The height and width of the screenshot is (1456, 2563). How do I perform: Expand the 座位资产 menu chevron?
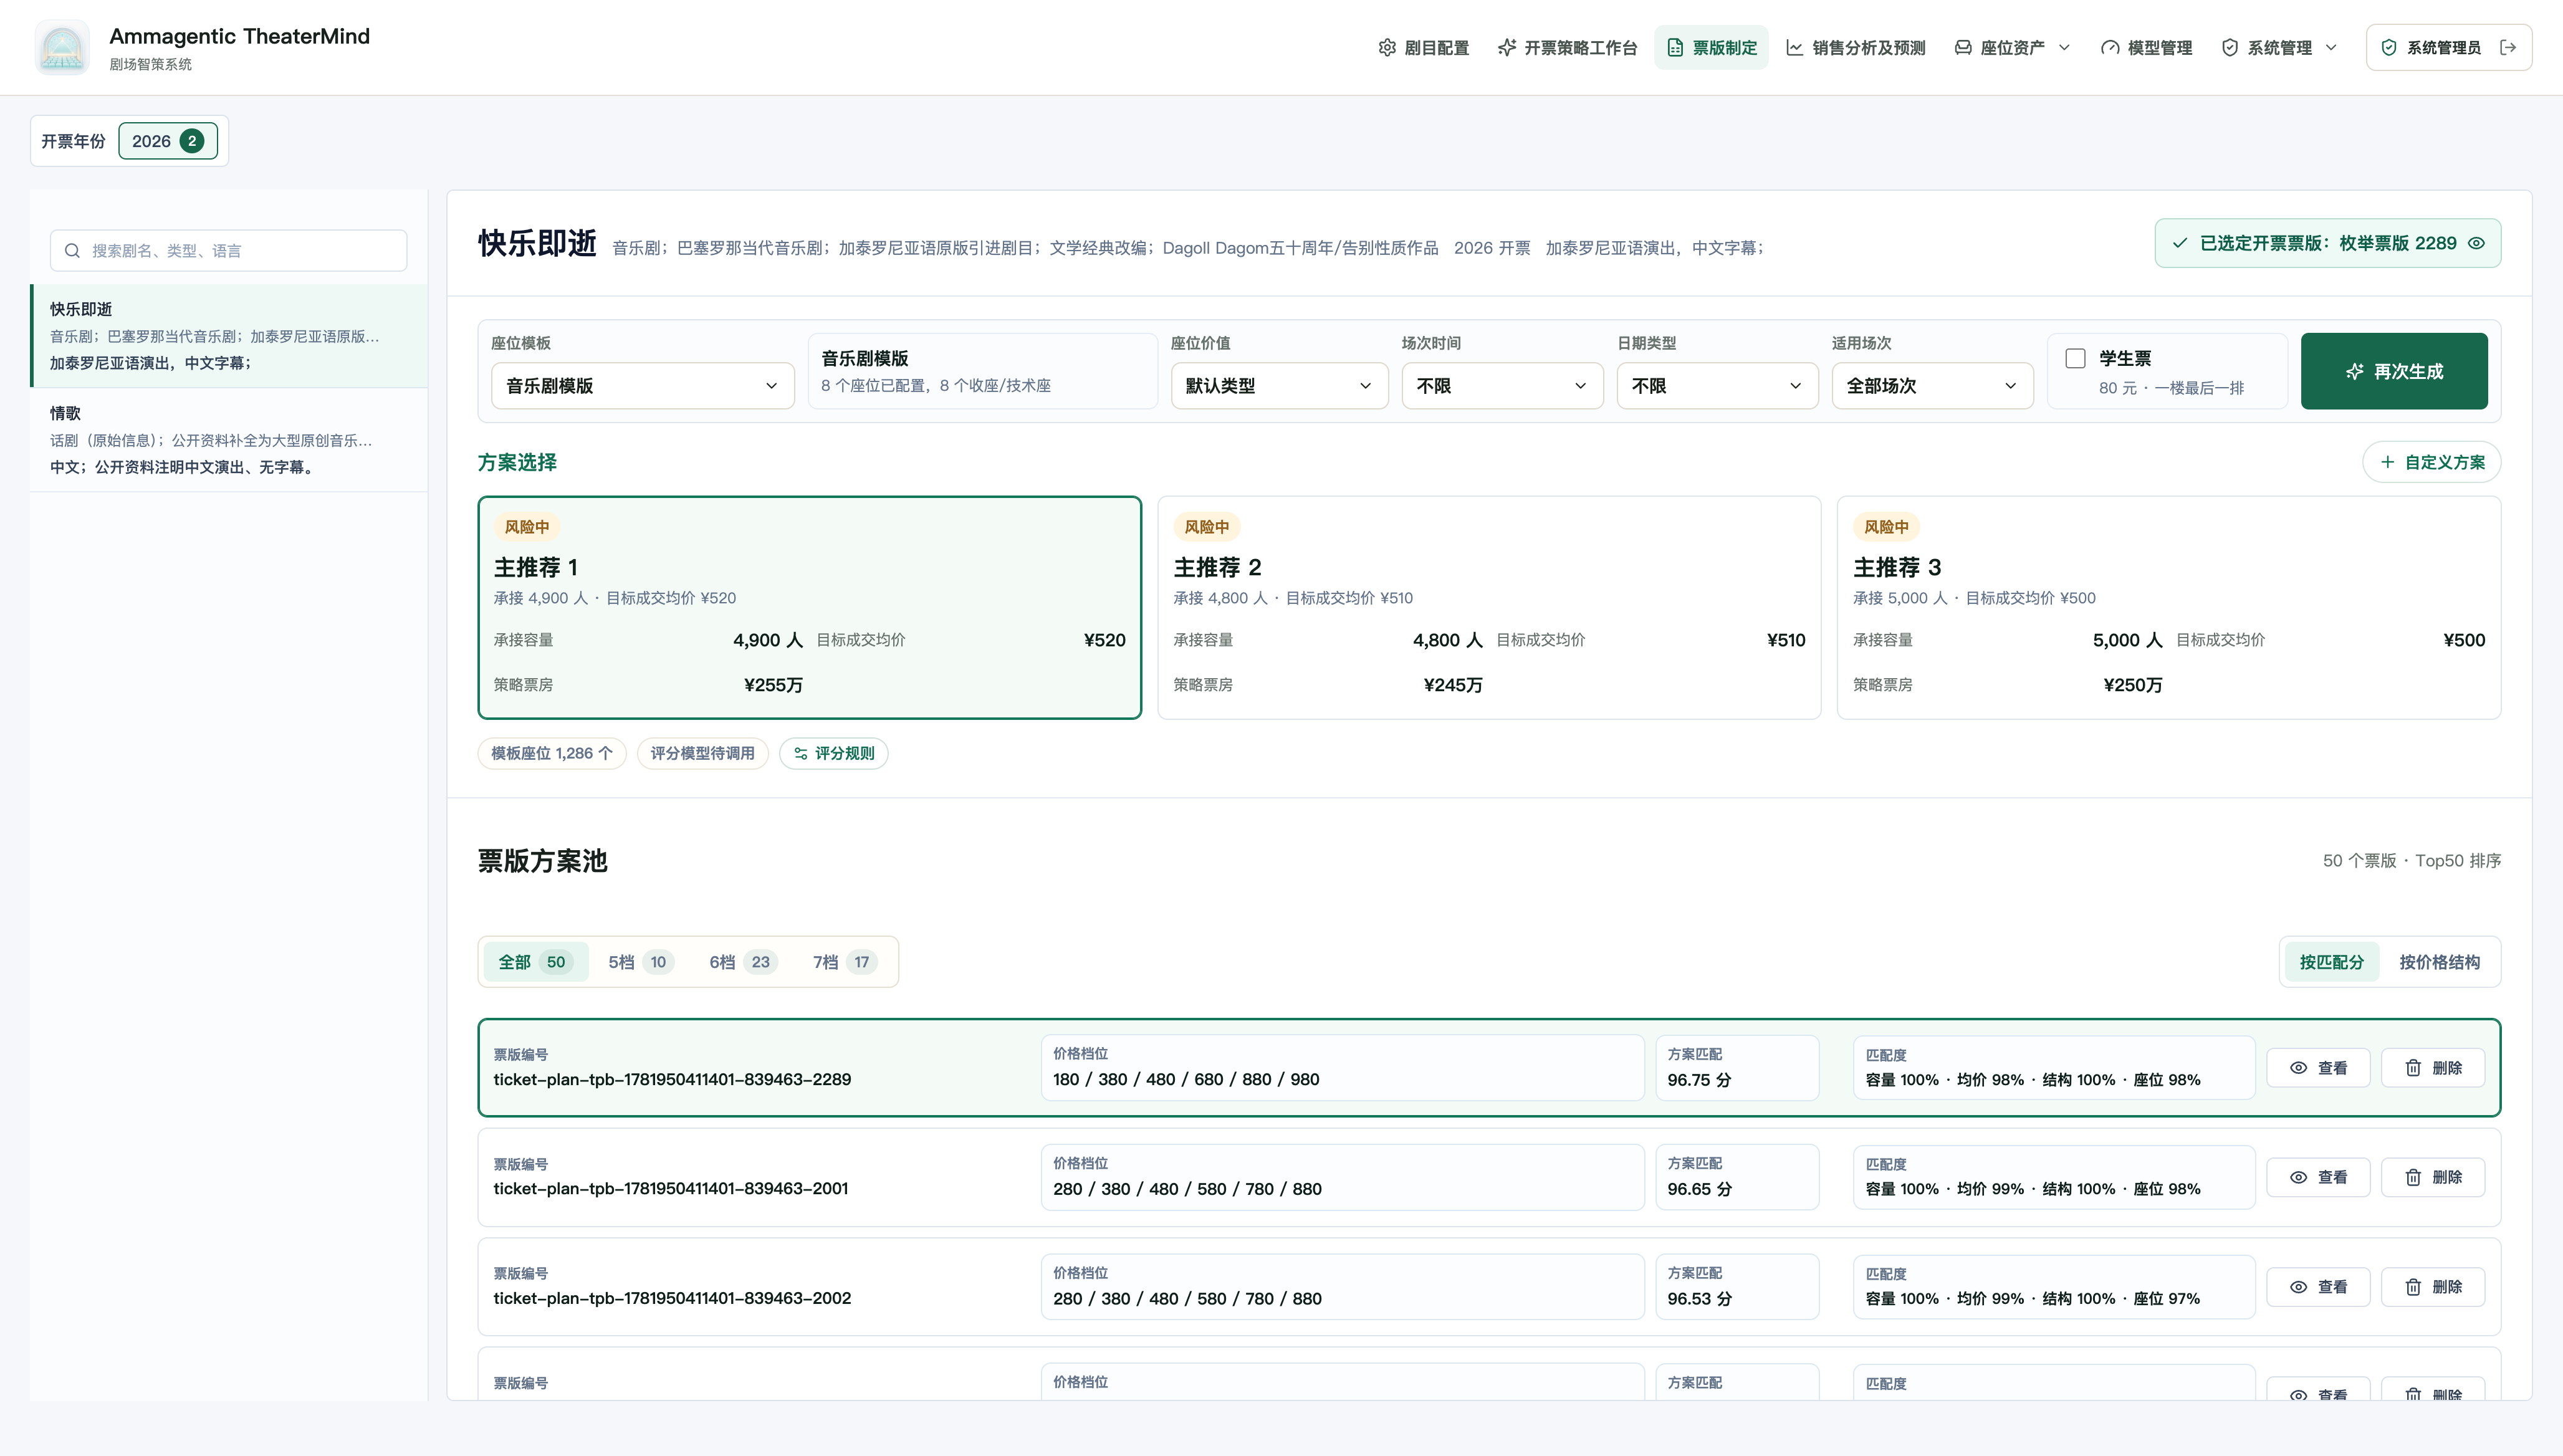pos(2064,48)
